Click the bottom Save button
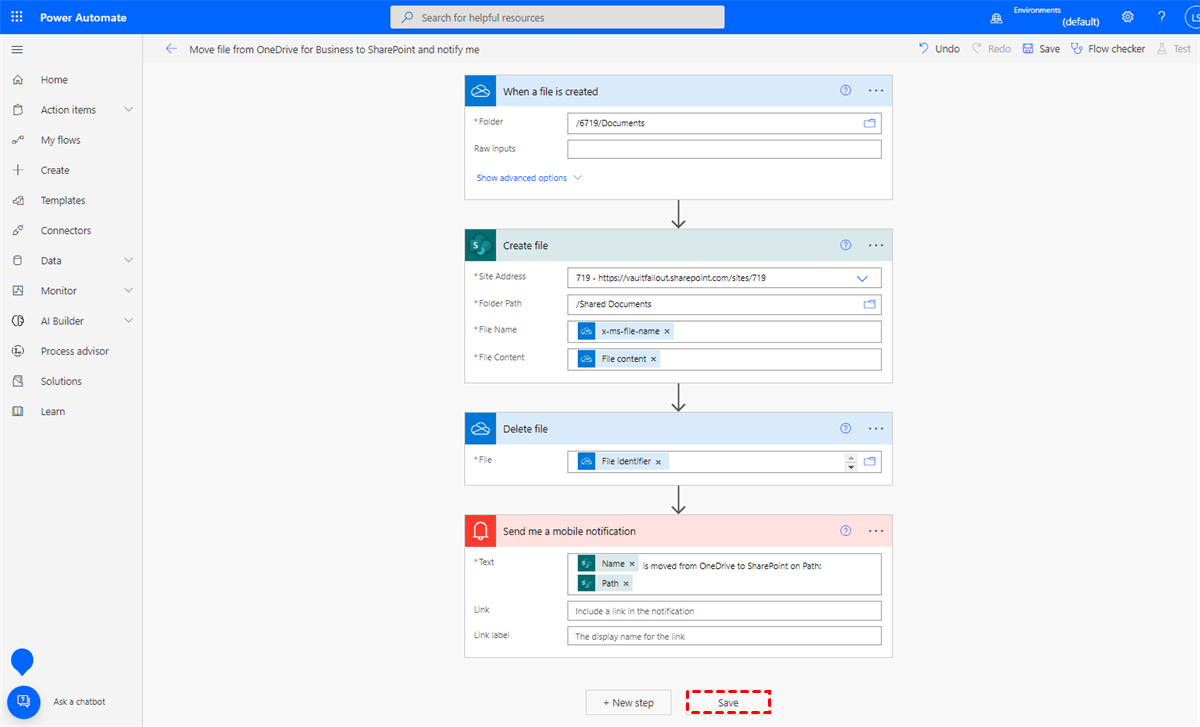Screen dimensions: 1200x727 tap(728, 702)
